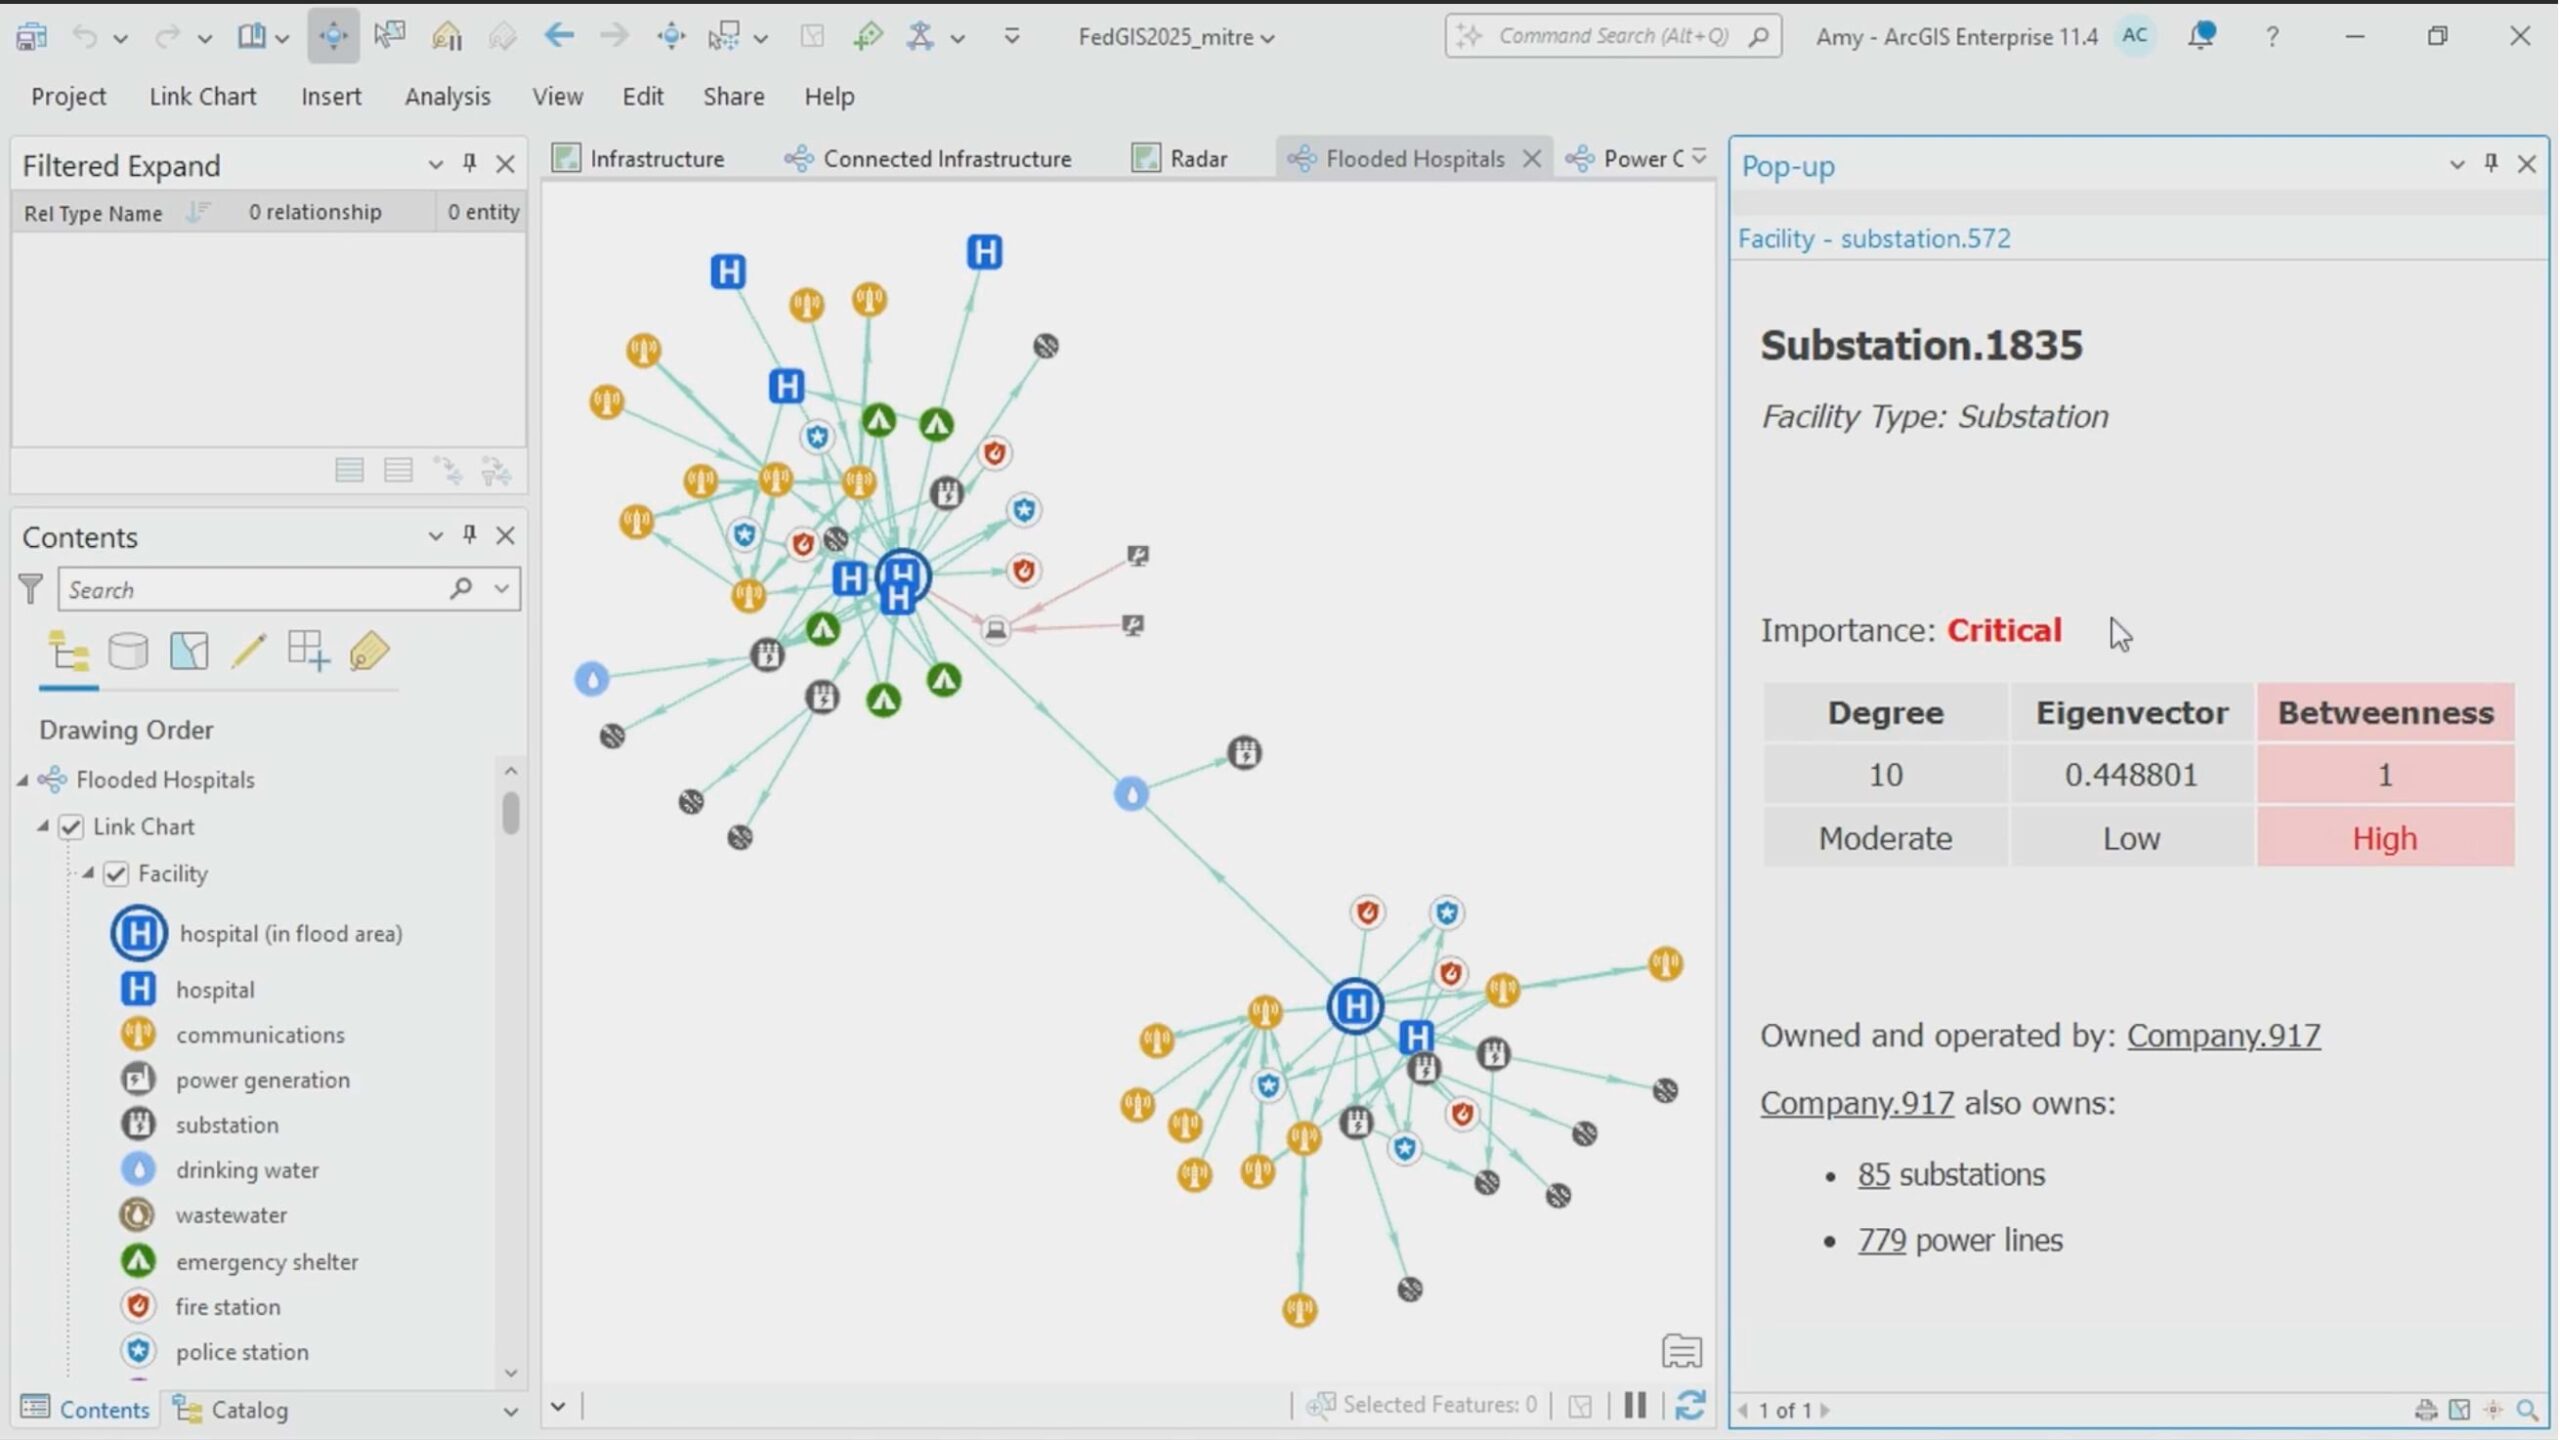Toggle the Facility layer checkbox
Screen dimensions: 2560x1440
(x=117, y=873)
